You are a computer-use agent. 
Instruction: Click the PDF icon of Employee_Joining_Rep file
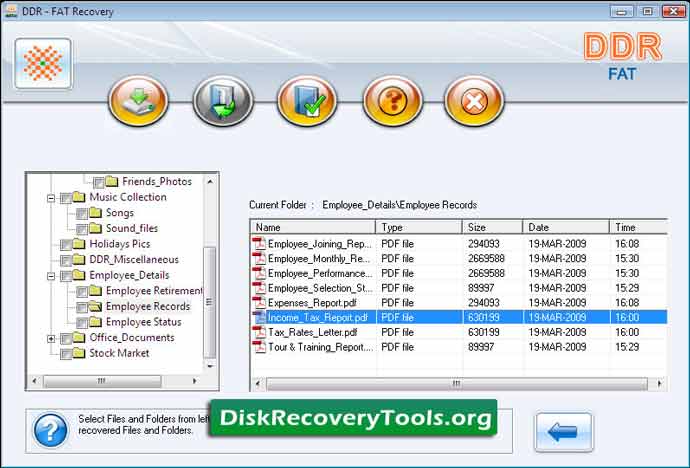coord(259,243)
